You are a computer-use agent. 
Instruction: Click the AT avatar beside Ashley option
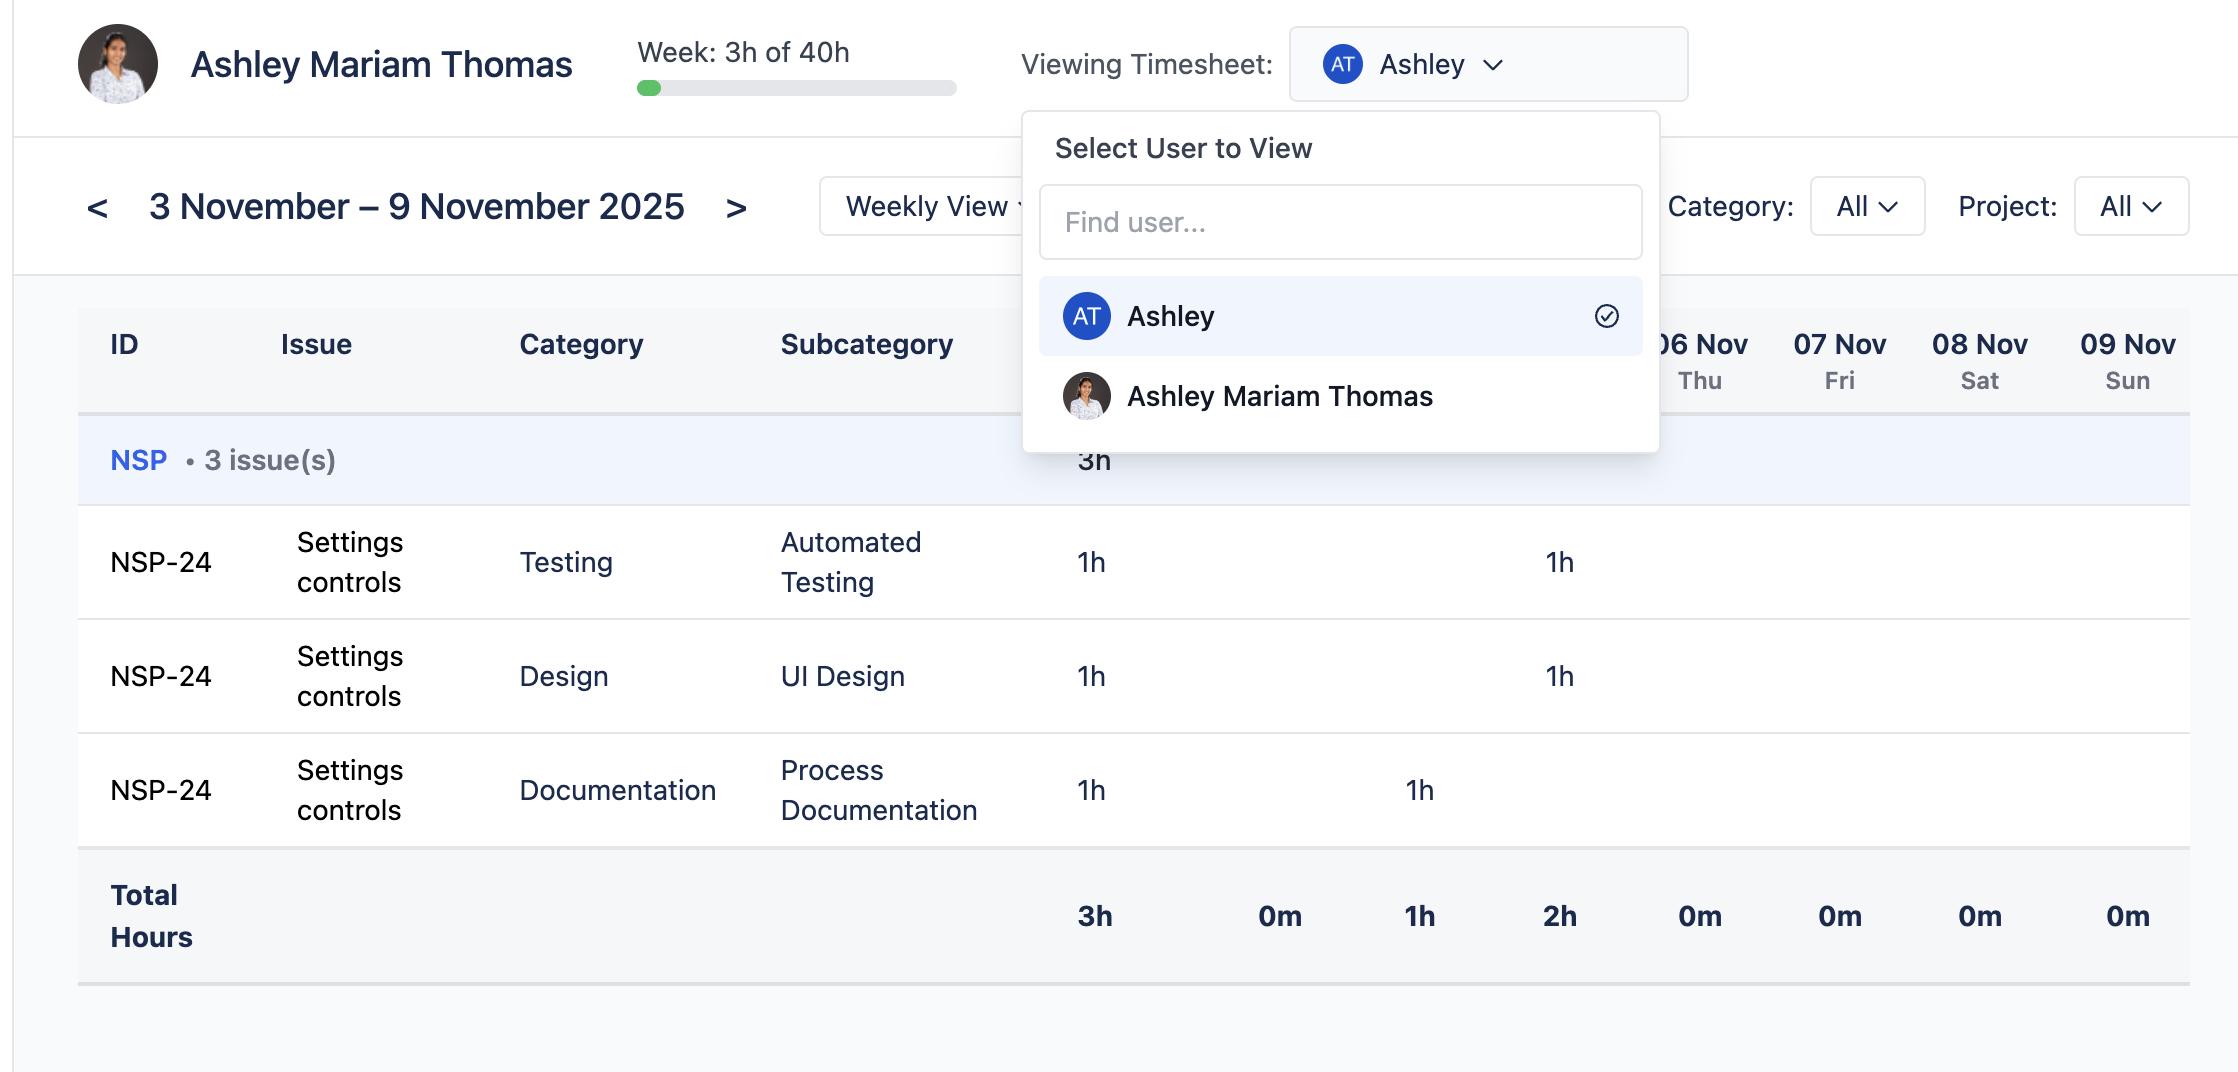coord(1086,316)
